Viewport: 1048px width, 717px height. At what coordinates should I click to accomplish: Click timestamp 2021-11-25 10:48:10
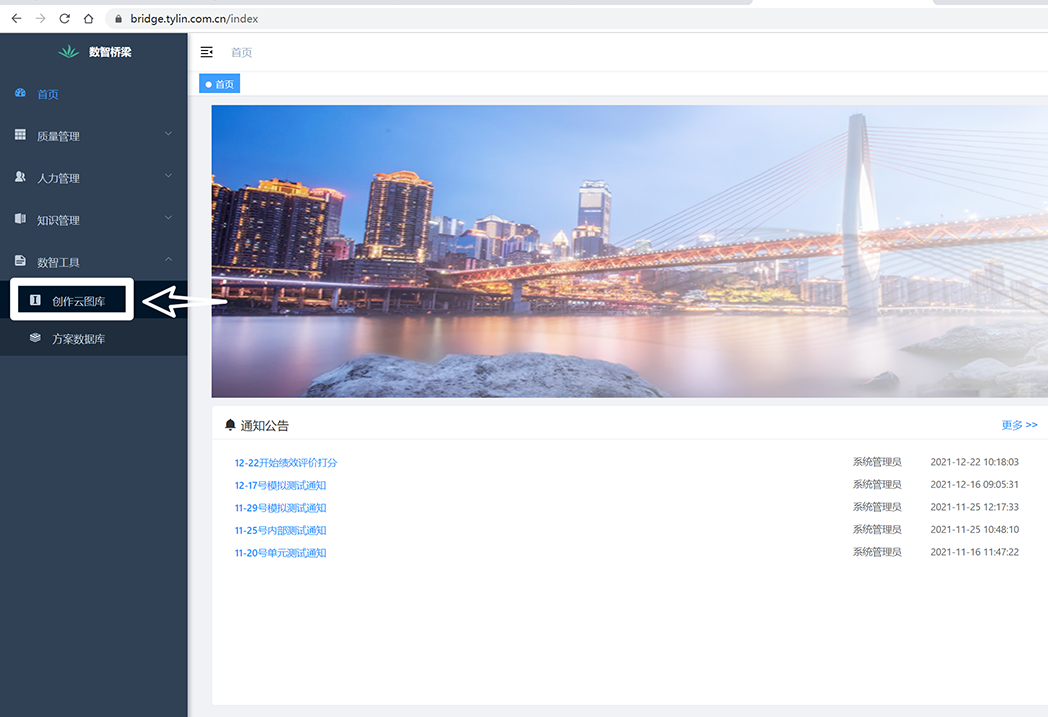974,529
